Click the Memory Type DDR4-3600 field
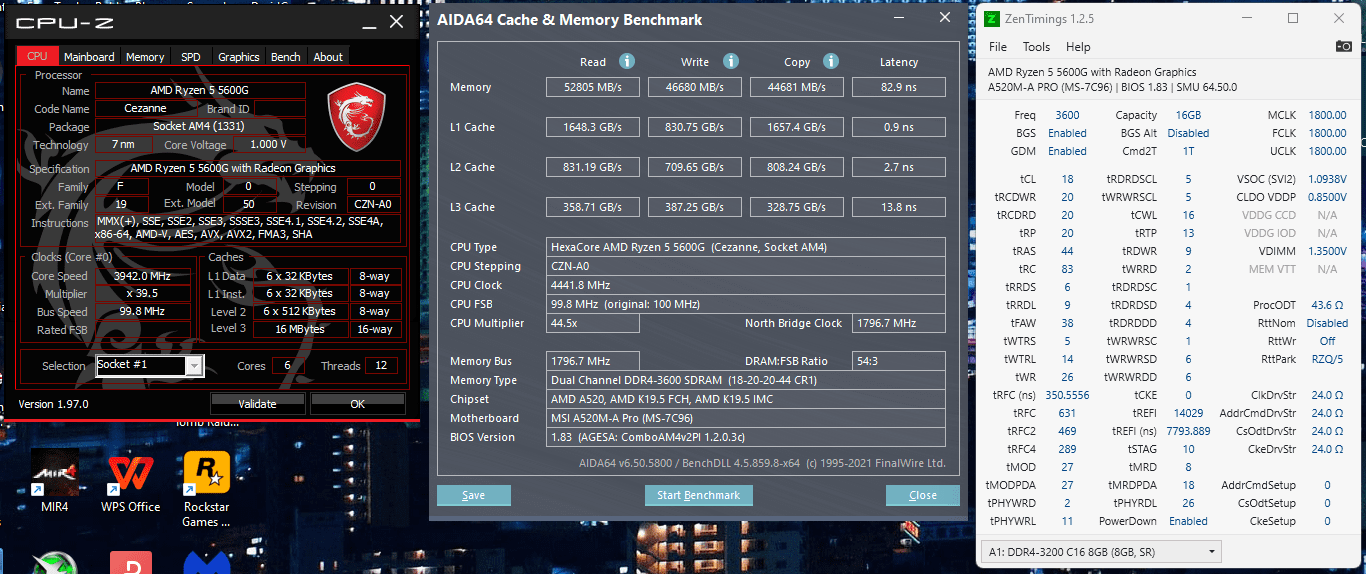Image resolution: width=1366 pixels, height=574 pixels. coord(746,380)
